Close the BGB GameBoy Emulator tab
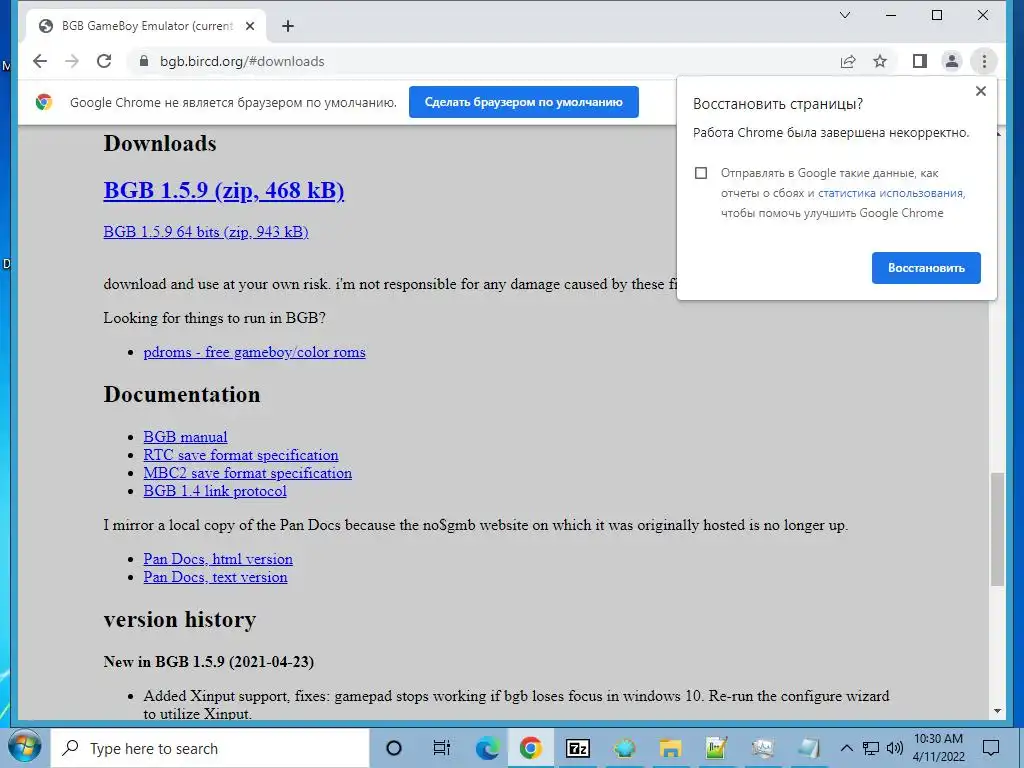The width and height of the screenshot is (1024, 768). tap(249, 26)
